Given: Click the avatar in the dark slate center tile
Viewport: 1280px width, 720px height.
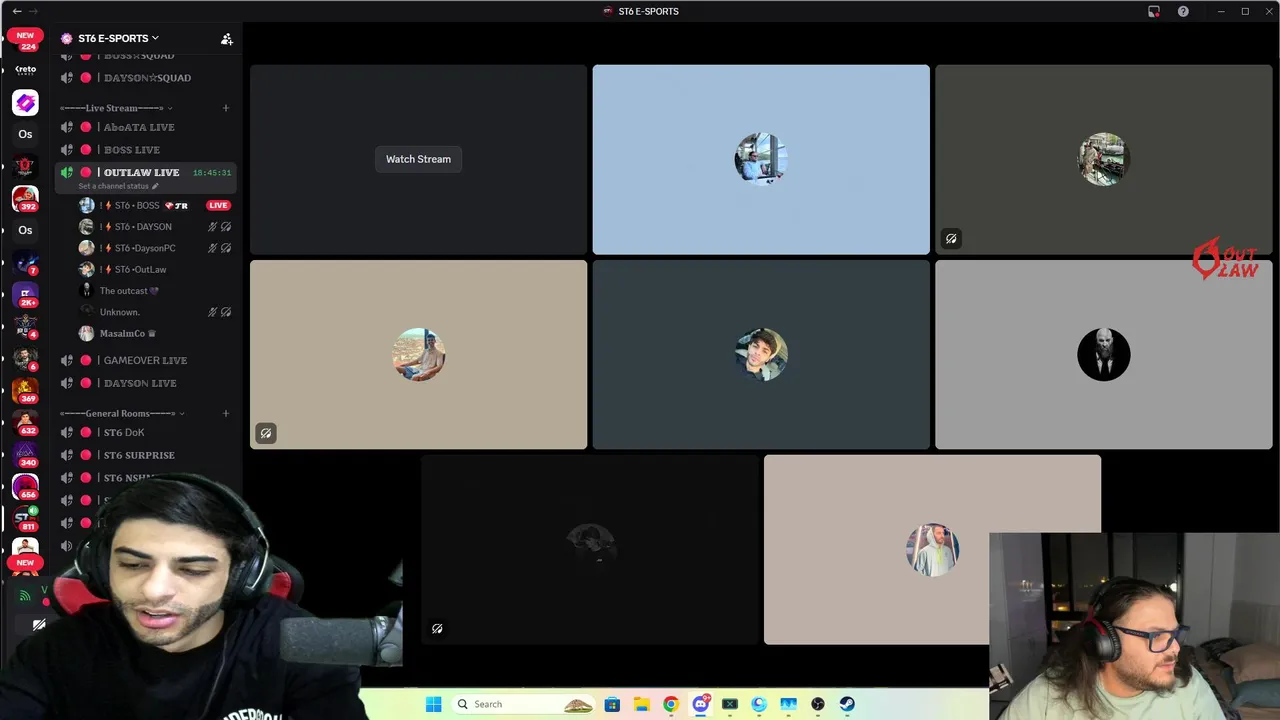Looking at the screenshot, I should point(761,355).
